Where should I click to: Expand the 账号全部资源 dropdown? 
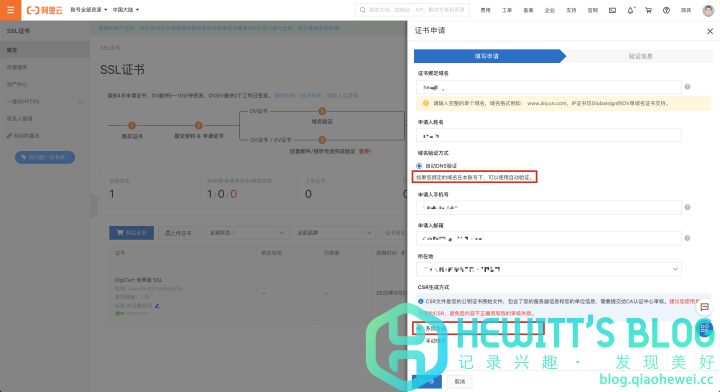coord(89,10)
